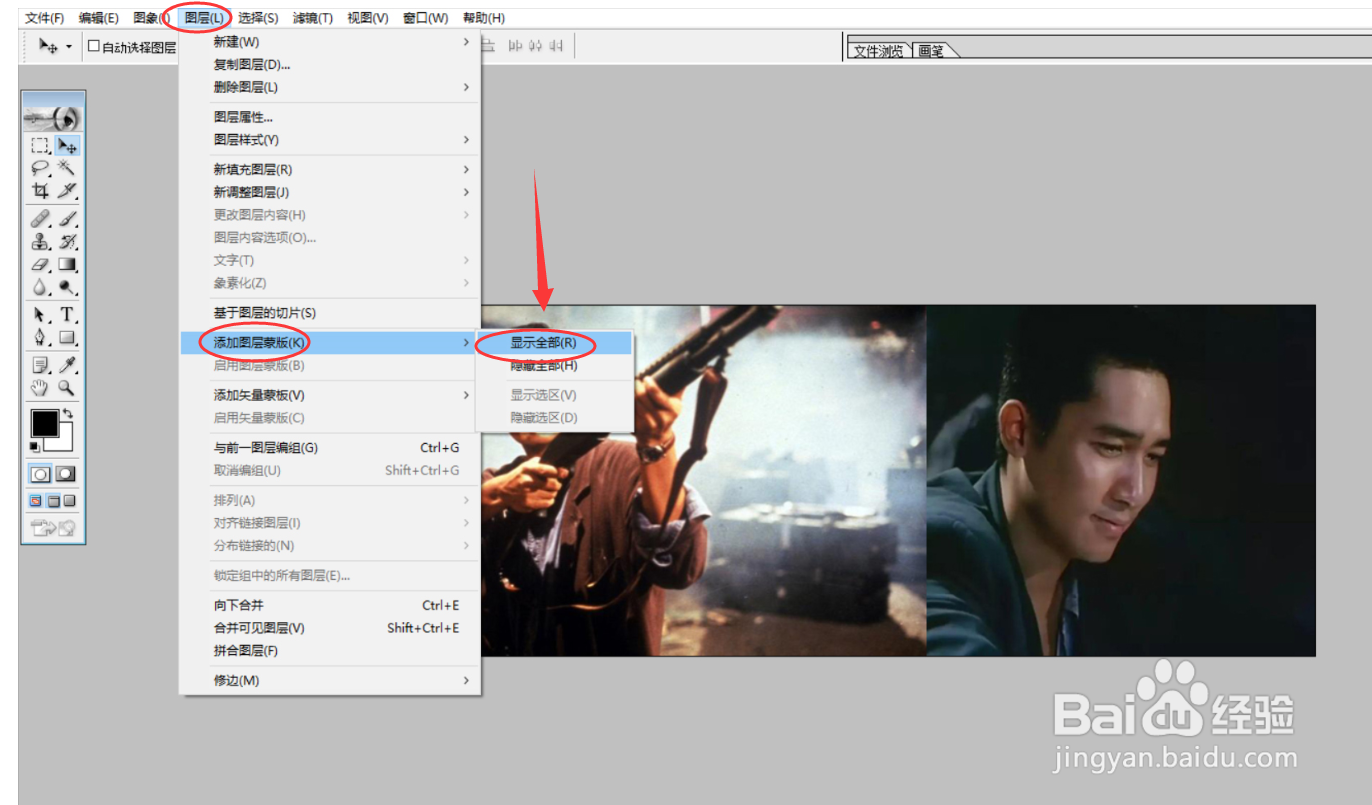Expand the 修边(M) submenu arrow
The image size is (1372, 805).
466,680
